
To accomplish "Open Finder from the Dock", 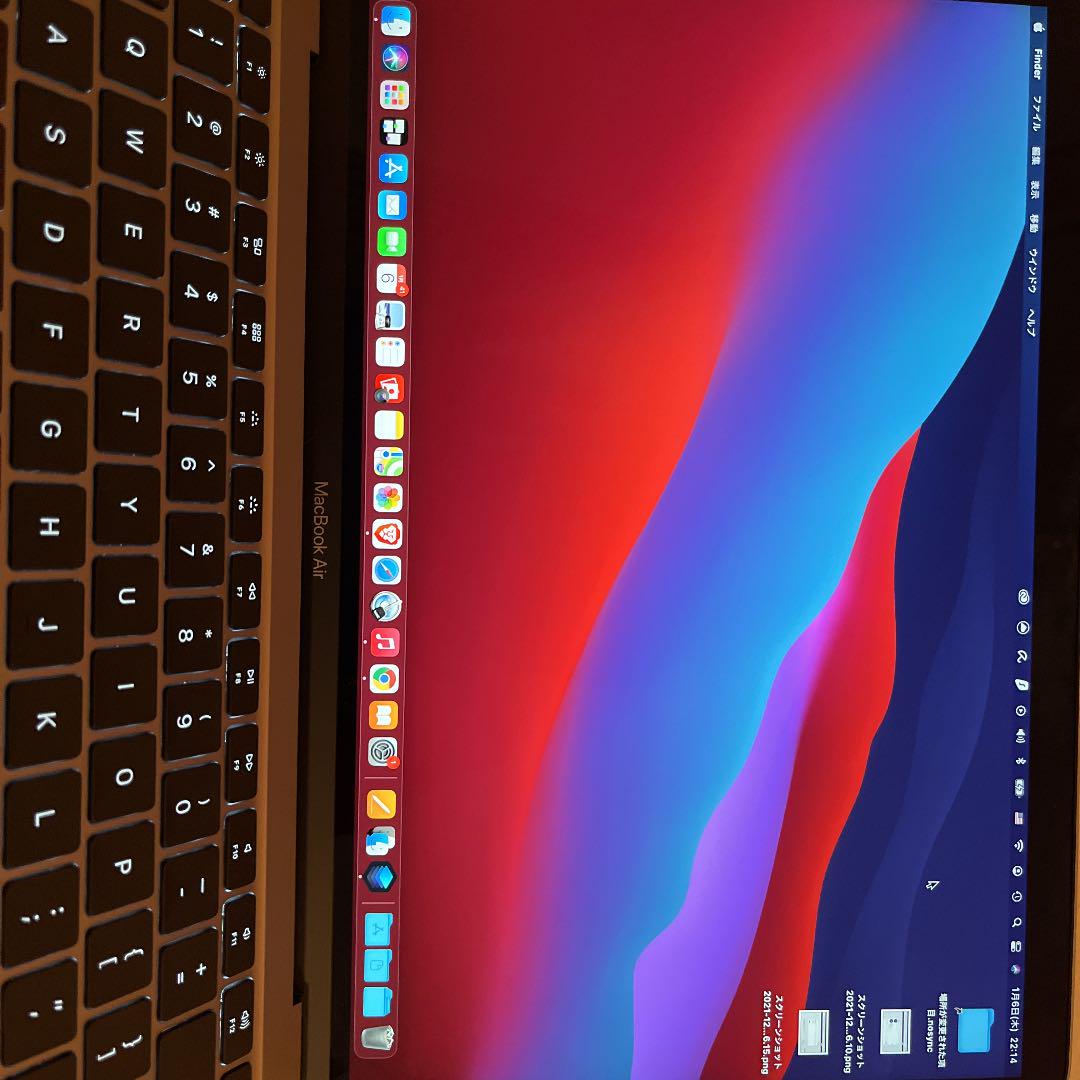I will [x=395, y=21].
